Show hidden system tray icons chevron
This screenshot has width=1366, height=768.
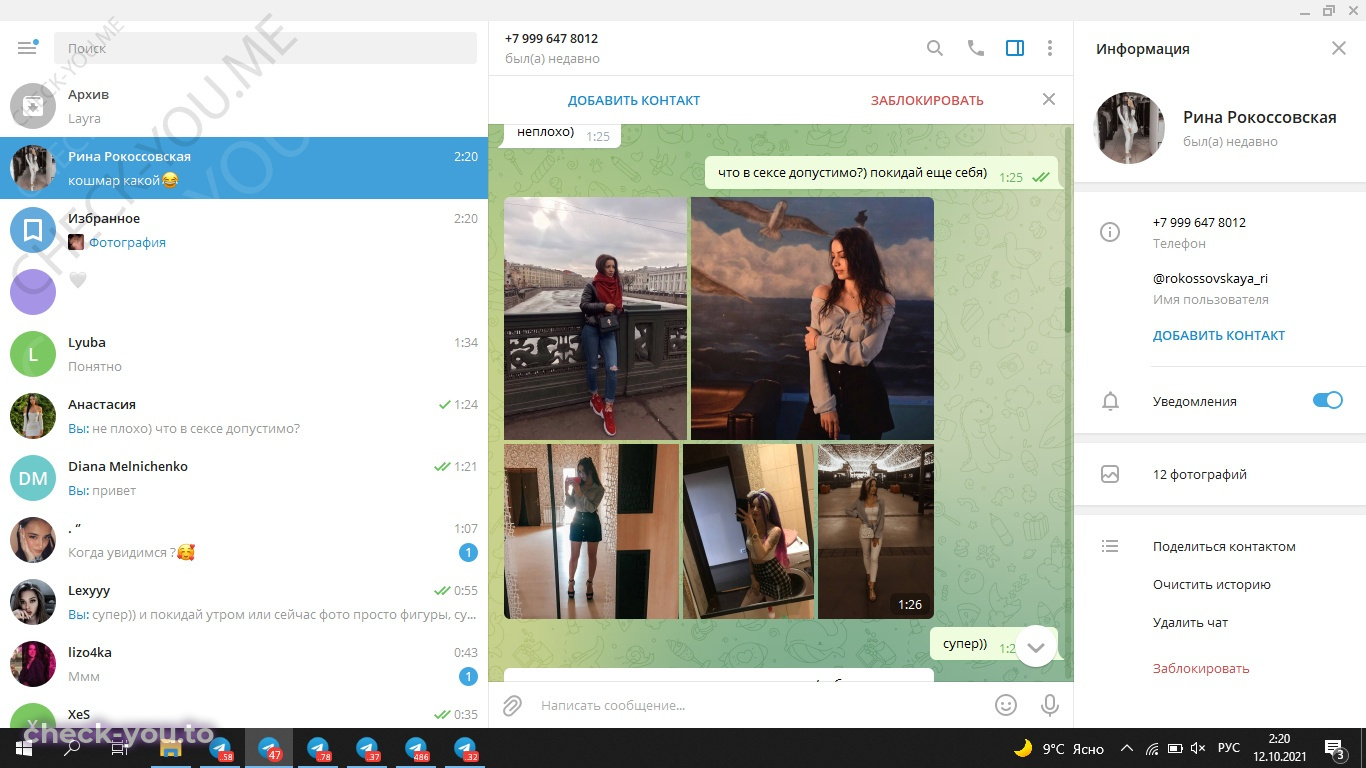click(1127, 748)
